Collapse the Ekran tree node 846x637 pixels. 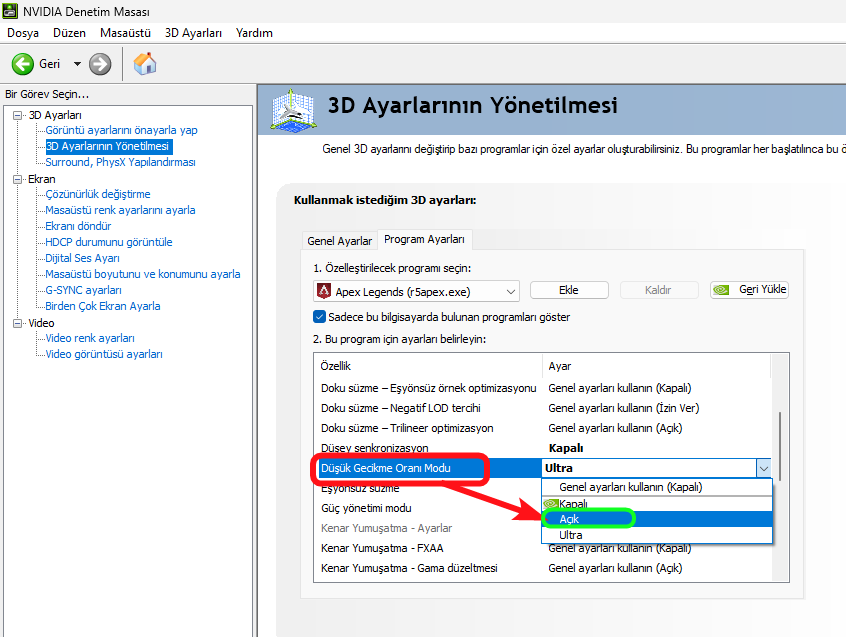click(18, 179)
